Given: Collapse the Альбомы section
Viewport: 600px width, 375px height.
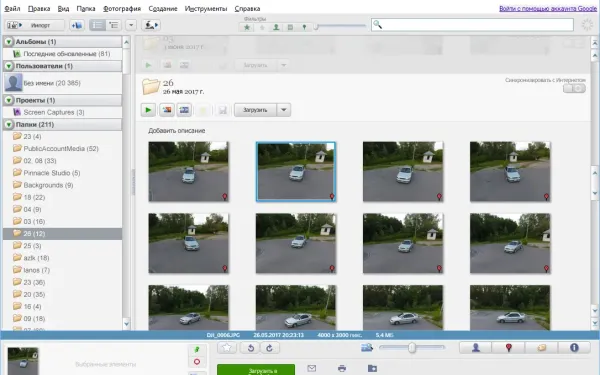Looking at the screenshot, I should tap(9, 42).
